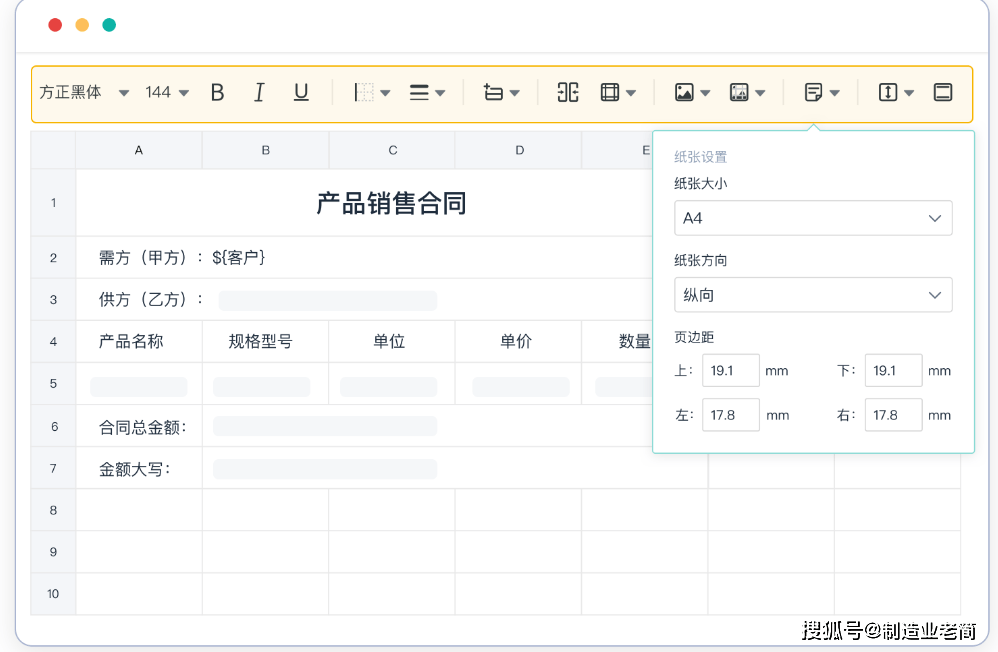Select column A header
The height and width of the screenshot is (652, 998).
coord(139,150)
